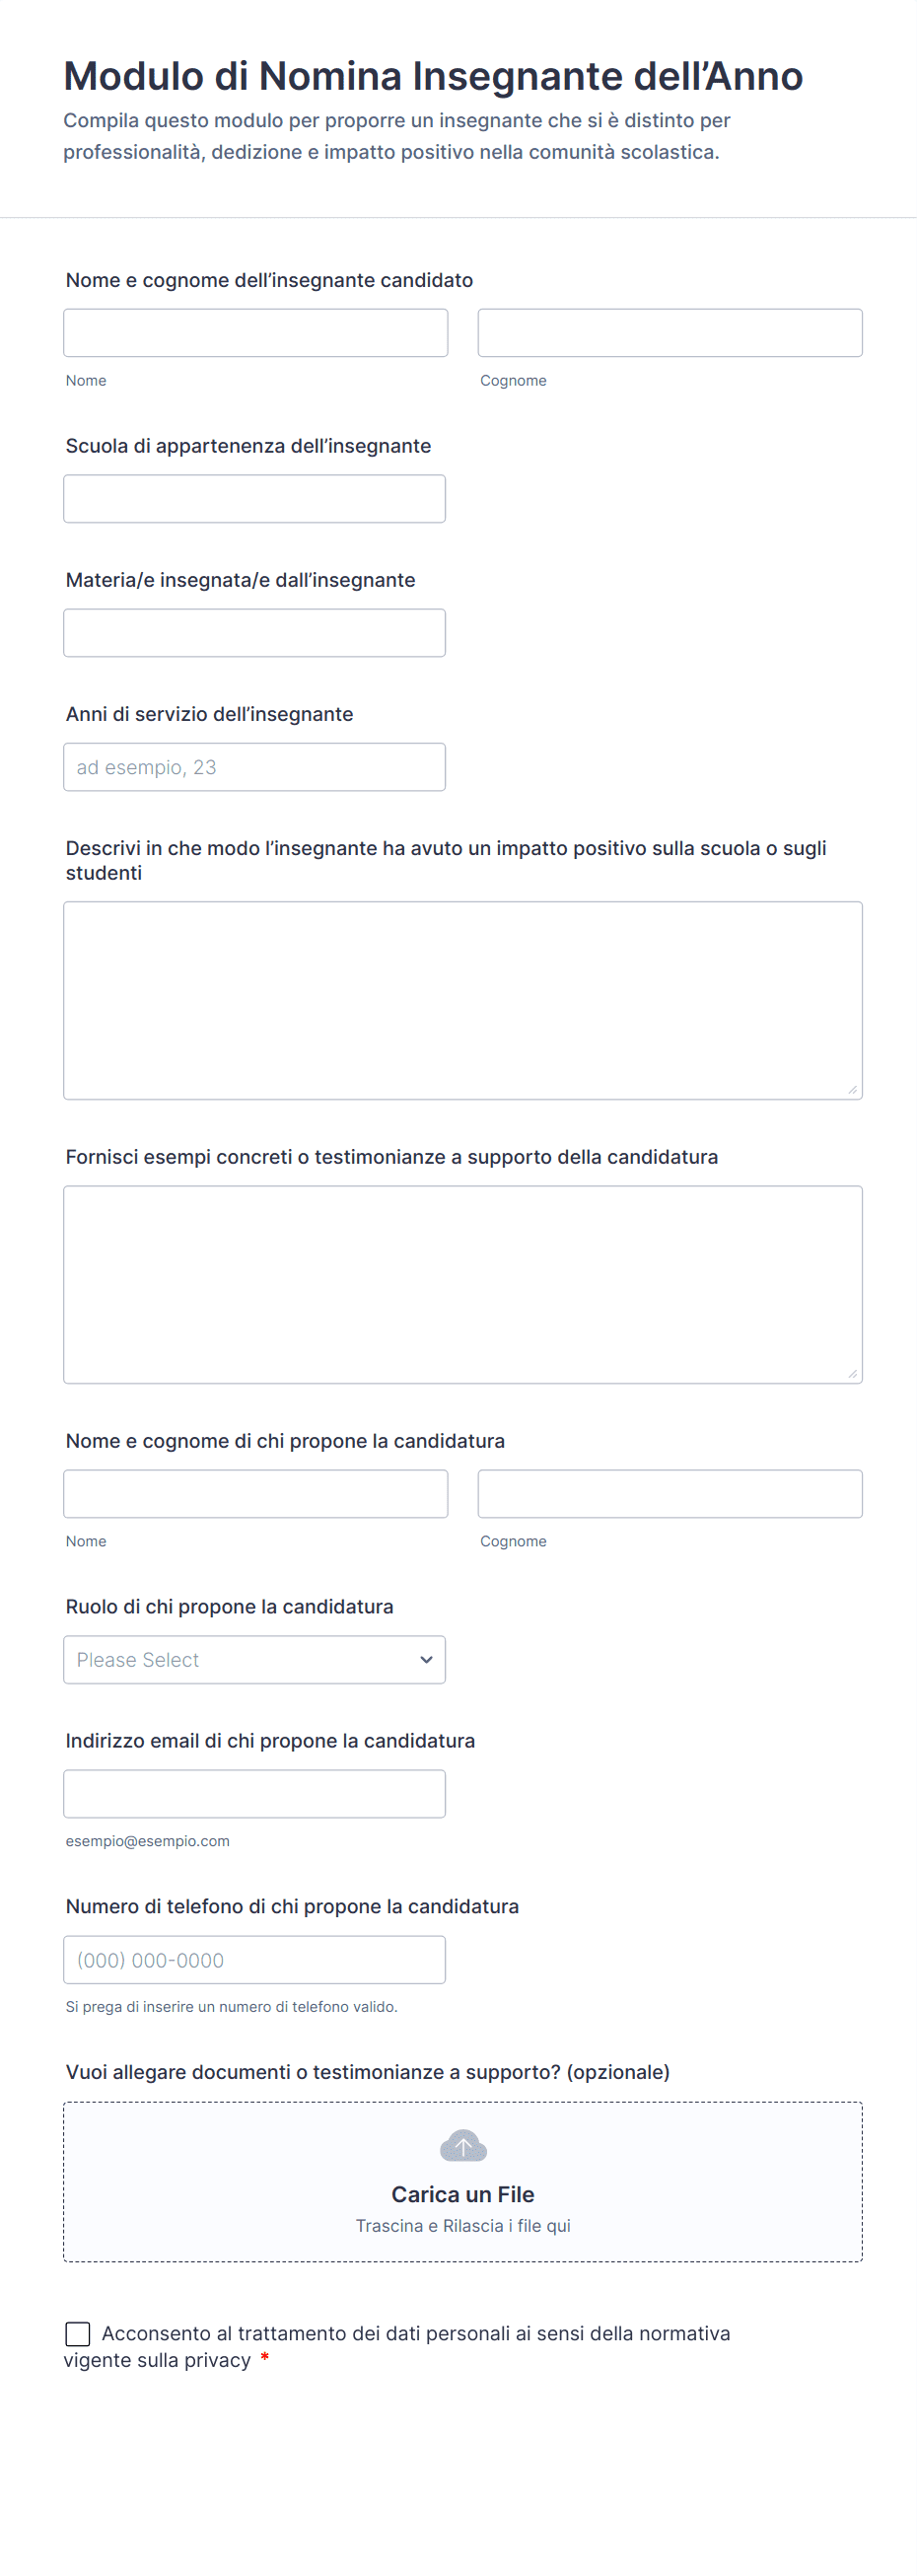
Task: Click the cloud upload icon
Action: (x=462, y=2146)
